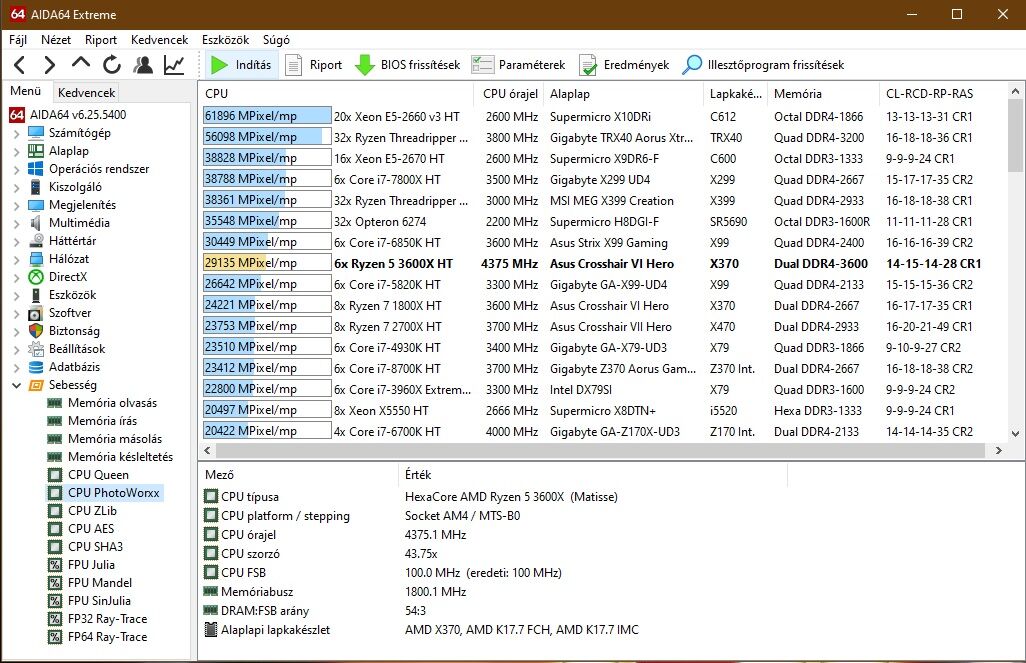Open Memória olvasás benchmark
The image size is (1026, 663).
click(112, 403)
